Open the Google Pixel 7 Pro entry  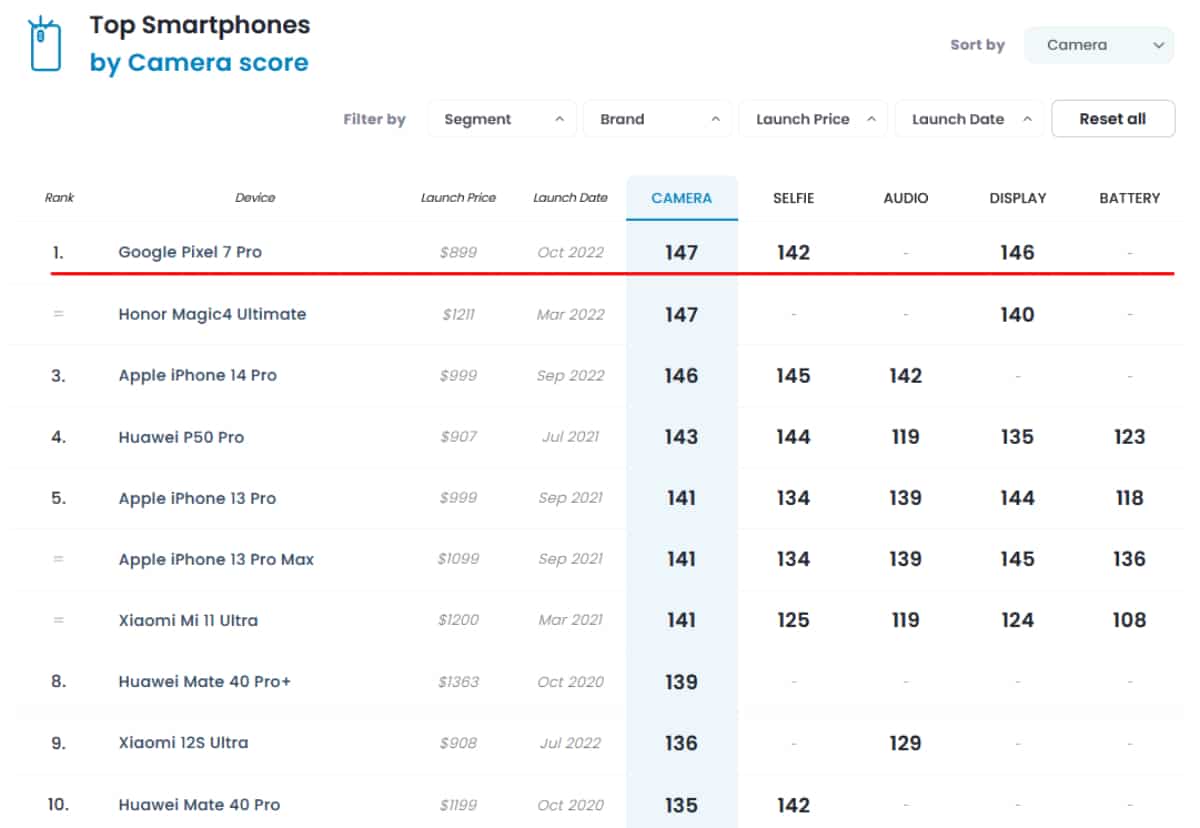tap(190, 252)
